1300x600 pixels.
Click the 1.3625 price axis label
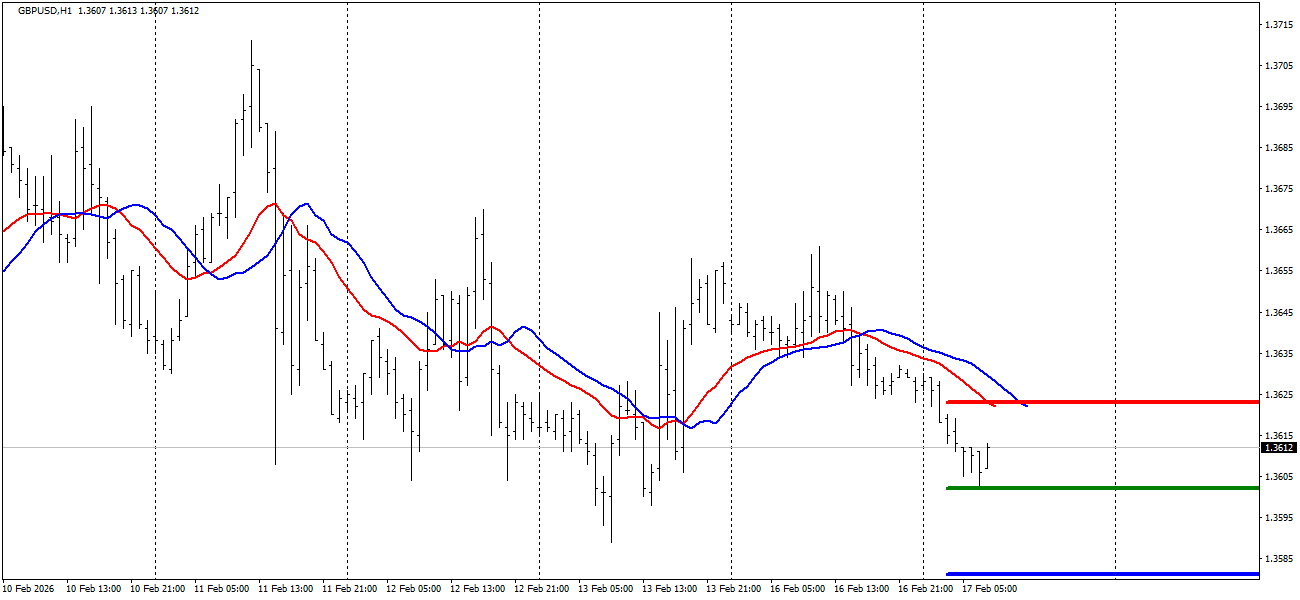[x=1280, y=395]
